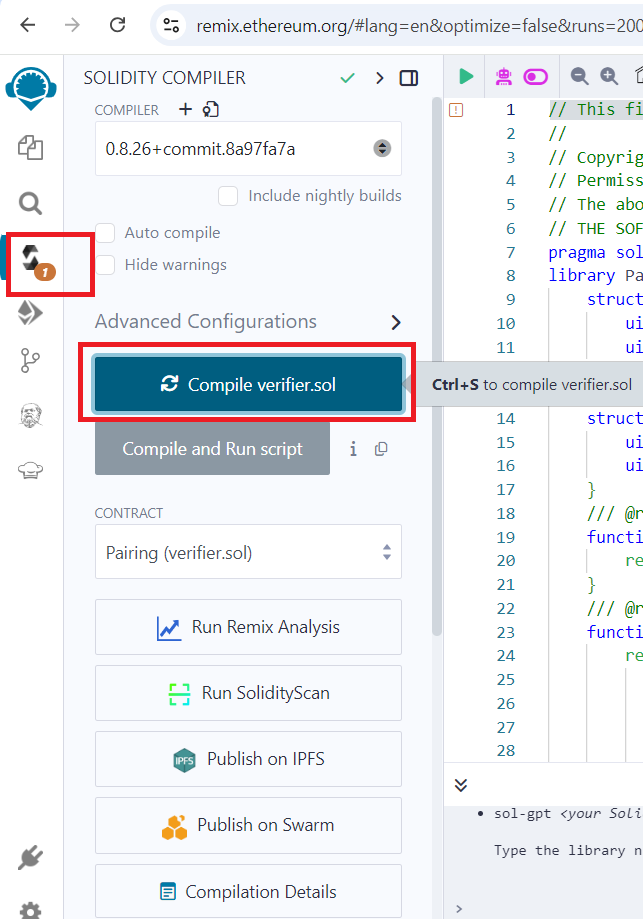Screen dimensions: 643x919
Task: Click the compiler panel vertical scrollbar
Action: [x=437, y=366]
